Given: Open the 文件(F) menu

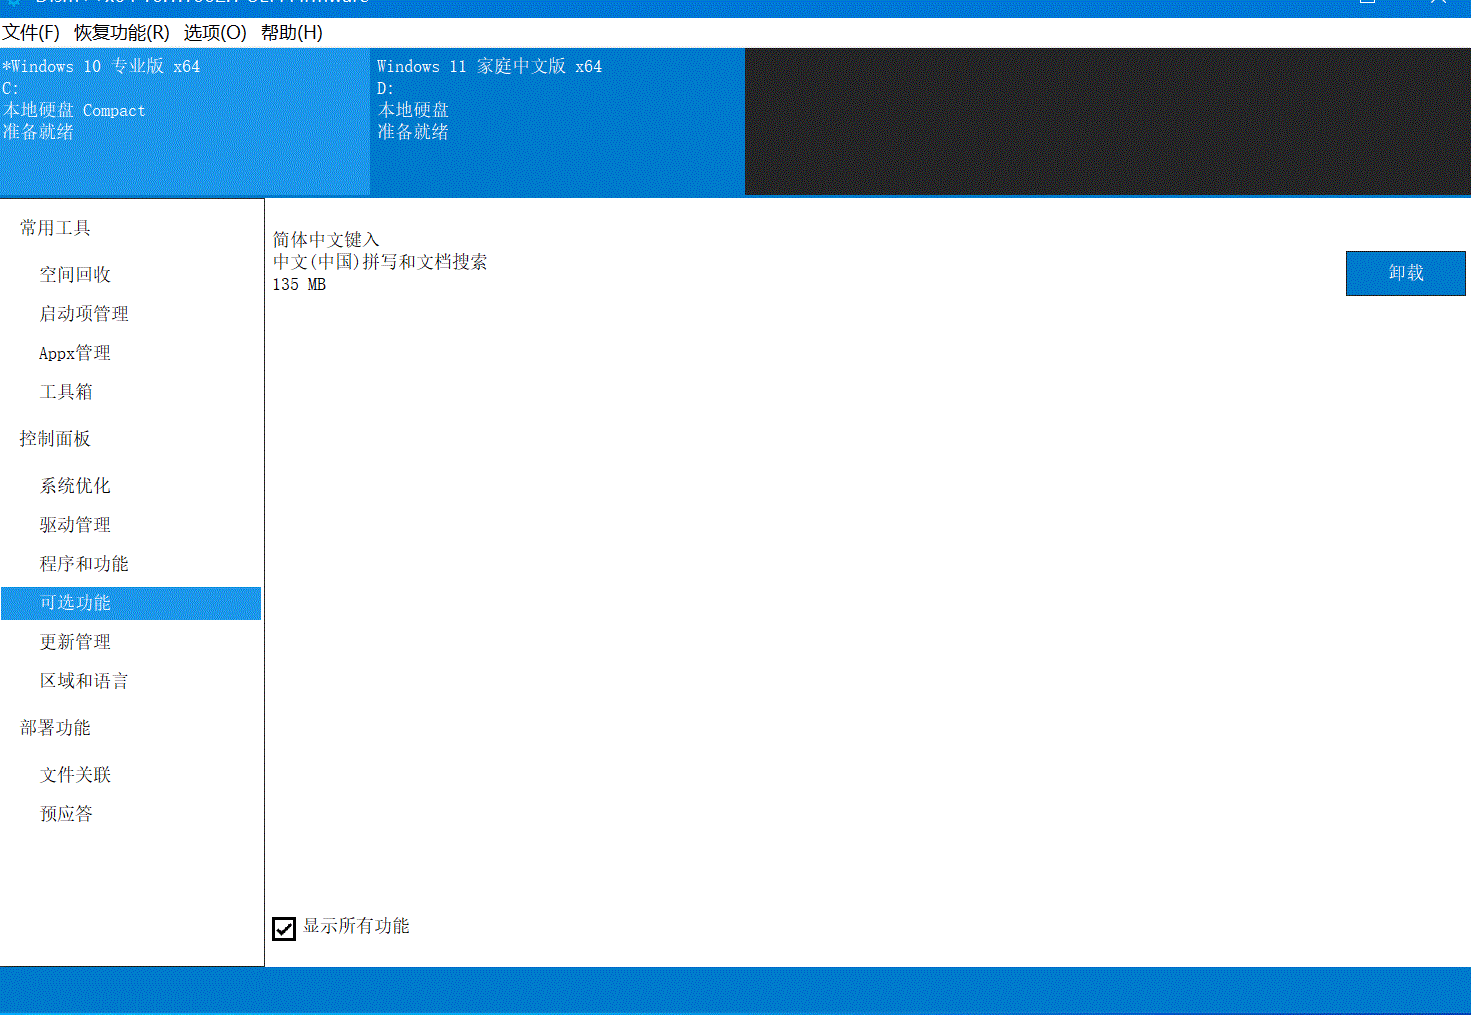Looking at the screenshot, I should point(31,33).
